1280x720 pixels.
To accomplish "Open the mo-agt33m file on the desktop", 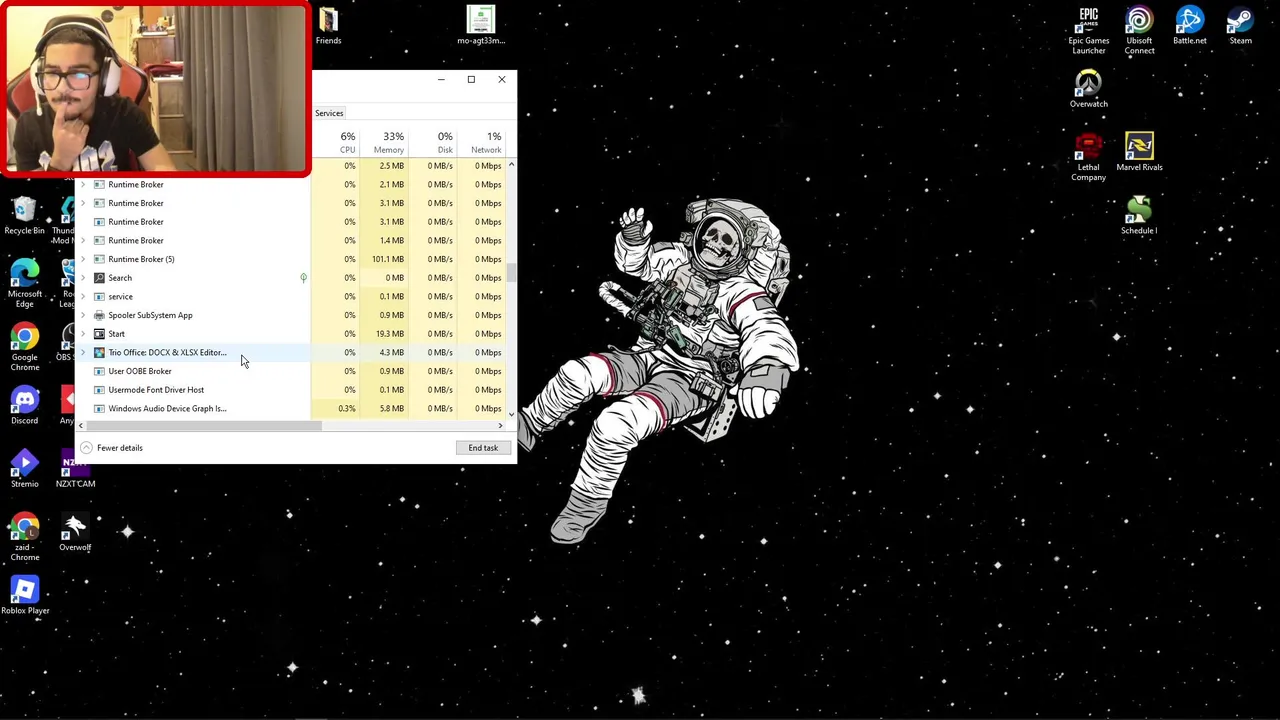I will tap(481, 26).
